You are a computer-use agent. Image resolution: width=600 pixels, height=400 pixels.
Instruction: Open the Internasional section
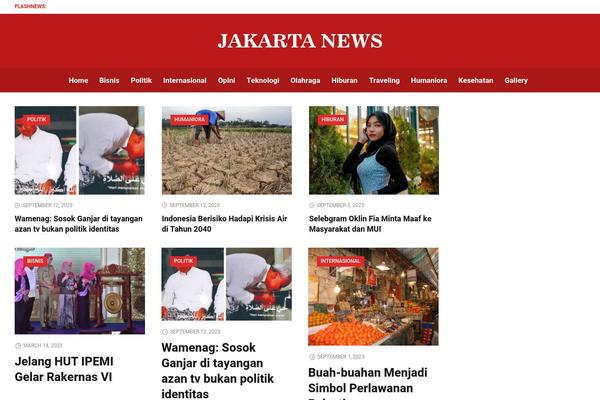point(184,80)
